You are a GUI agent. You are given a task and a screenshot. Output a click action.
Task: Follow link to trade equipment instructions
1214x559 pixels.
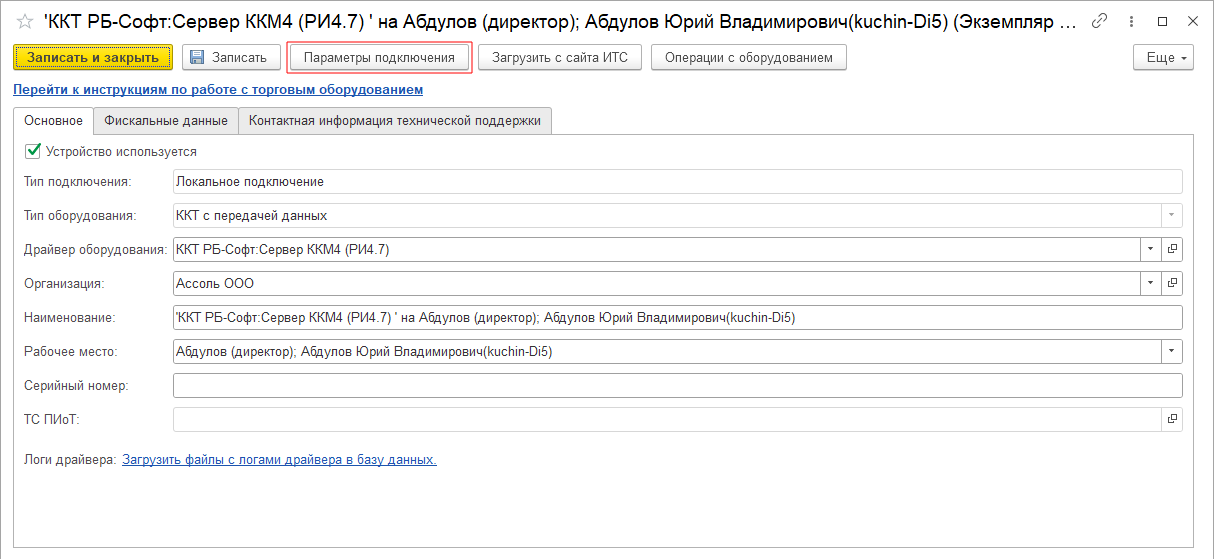pyautogui.click(x=218, y=90)
